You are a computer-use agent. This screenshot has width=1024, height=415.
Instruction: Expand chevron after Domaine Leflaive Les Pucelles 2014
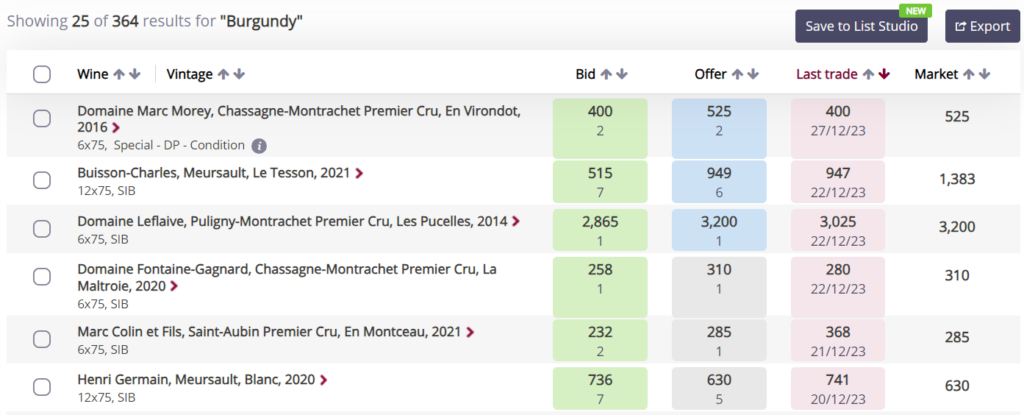tap(516, 222)
